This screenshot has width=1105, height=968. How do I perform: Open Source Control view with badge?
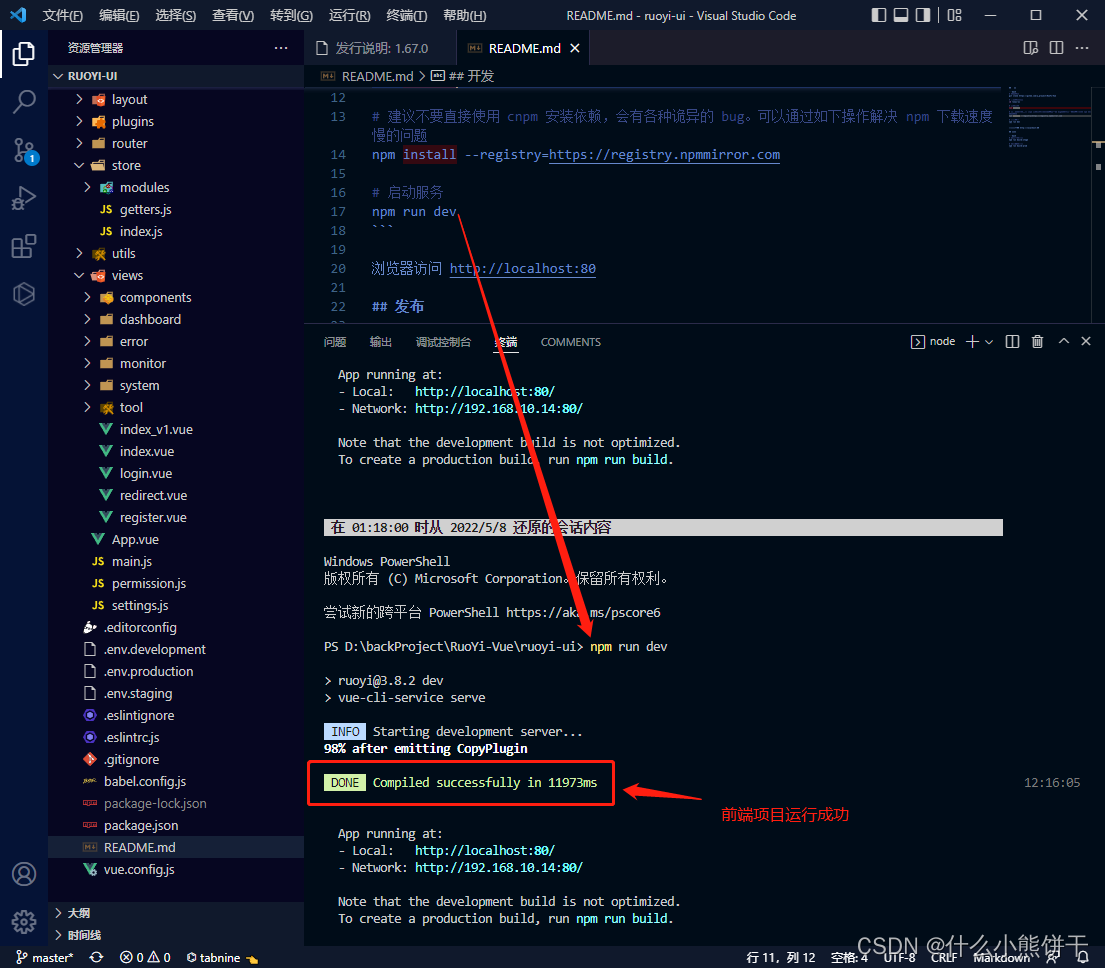[23, 150]
